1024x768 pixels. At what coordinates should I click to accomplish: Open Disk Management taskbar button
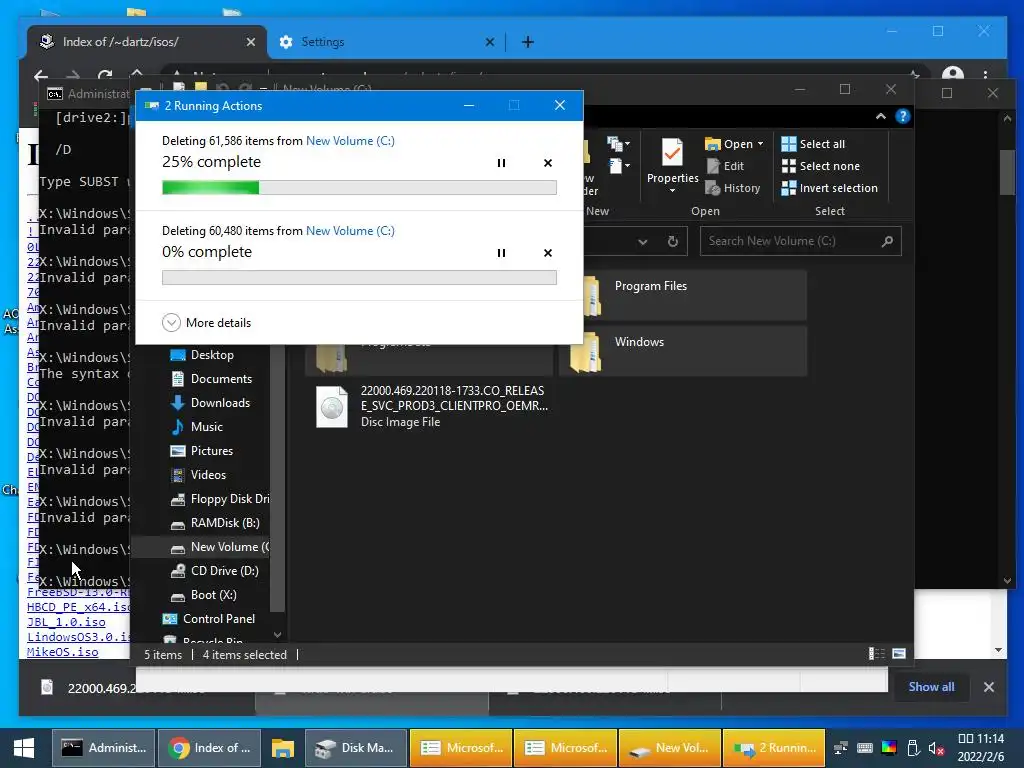(355, 748)
